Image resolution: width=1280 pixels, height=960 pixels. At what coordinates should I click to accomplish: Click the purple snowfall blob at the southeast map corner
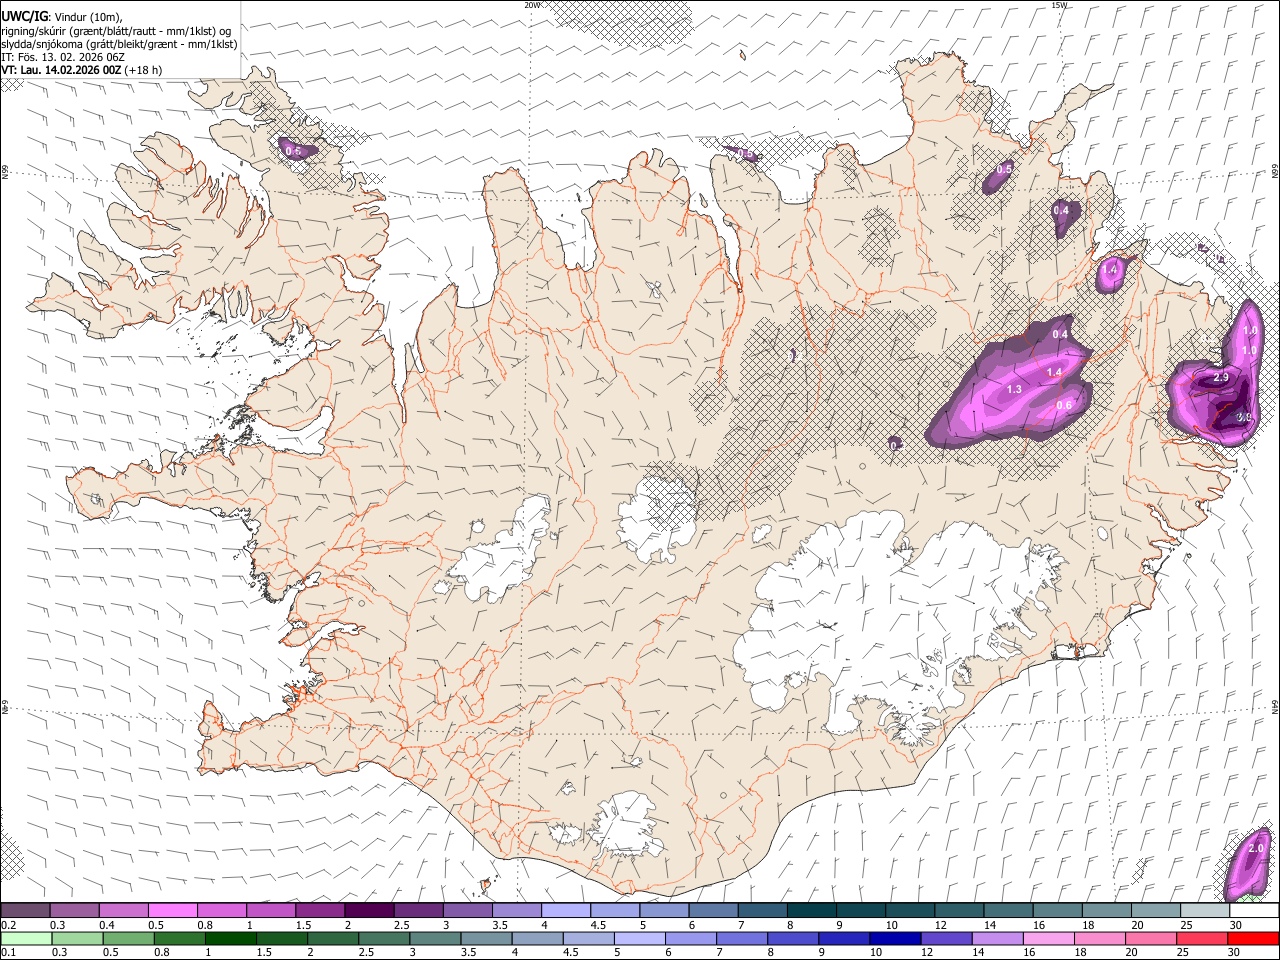point(1249,864)
